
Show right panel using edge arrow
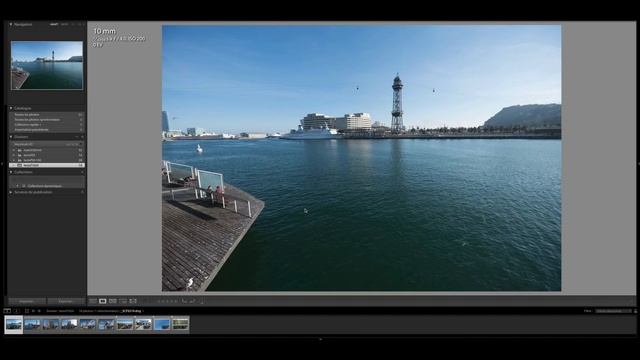(x=638, y=164)
